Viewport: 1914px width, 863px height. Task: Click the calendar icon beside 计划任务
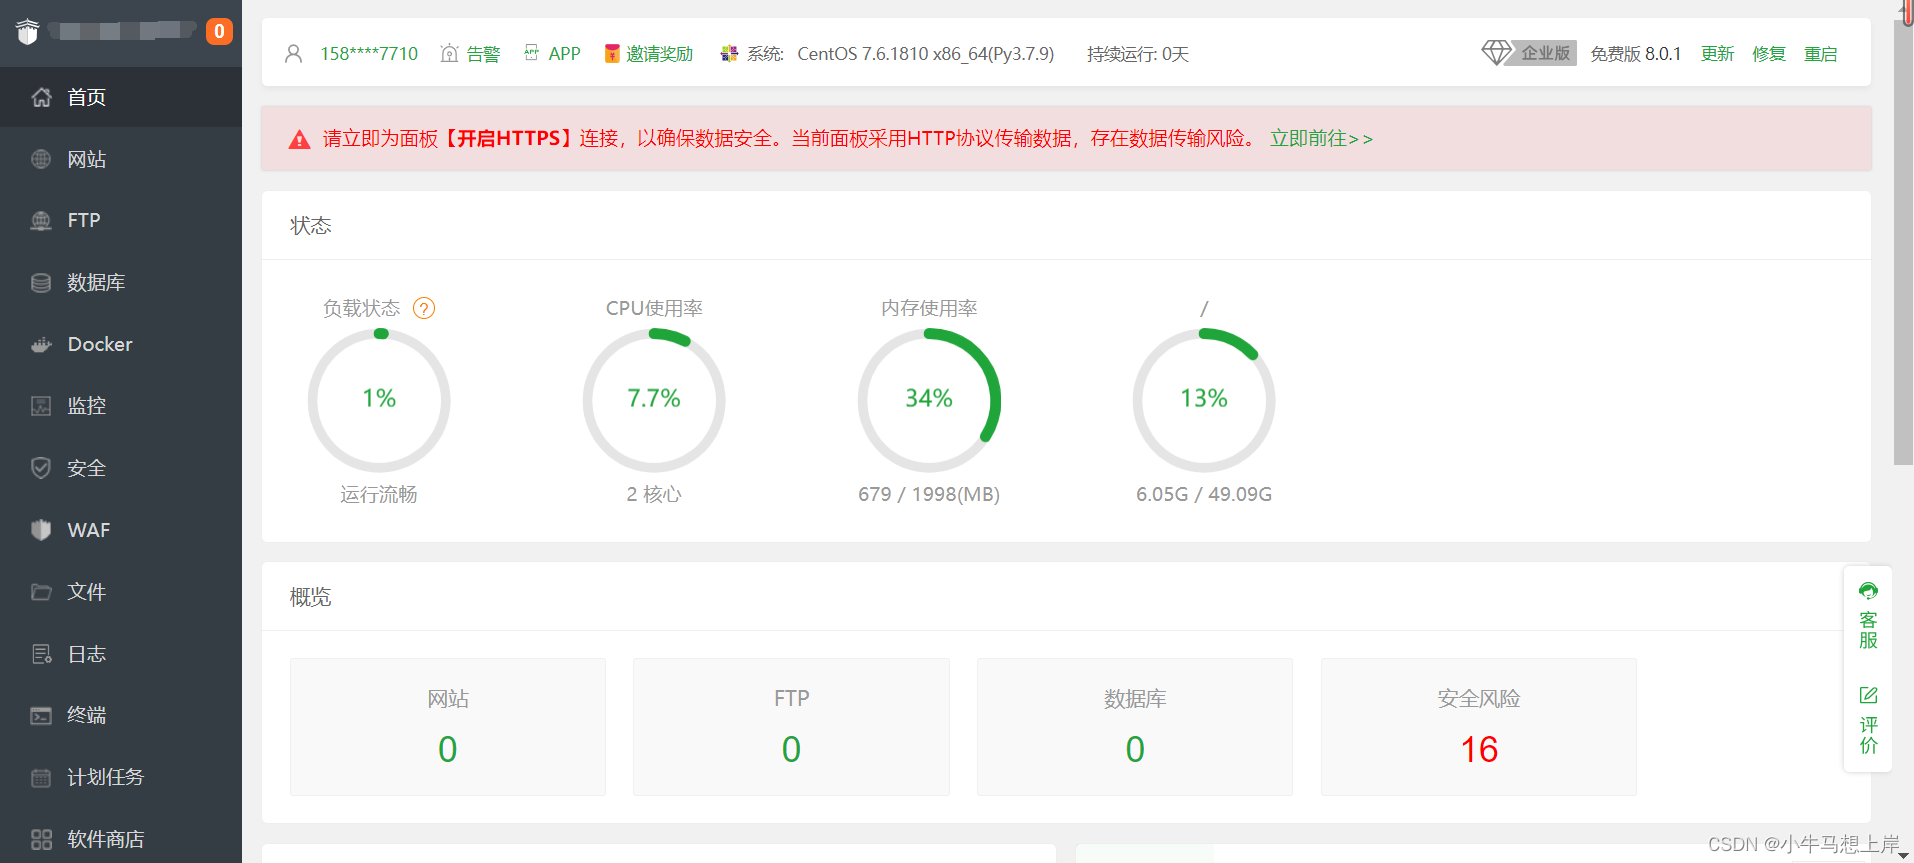pyautogui.click(x=41, y=778)
